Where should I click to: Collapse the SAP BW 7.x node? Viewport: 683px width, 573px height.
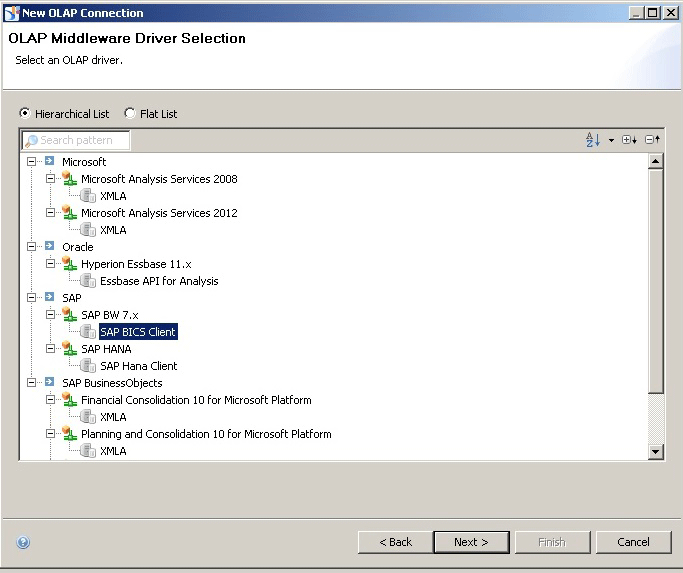(x=51, y=315)
